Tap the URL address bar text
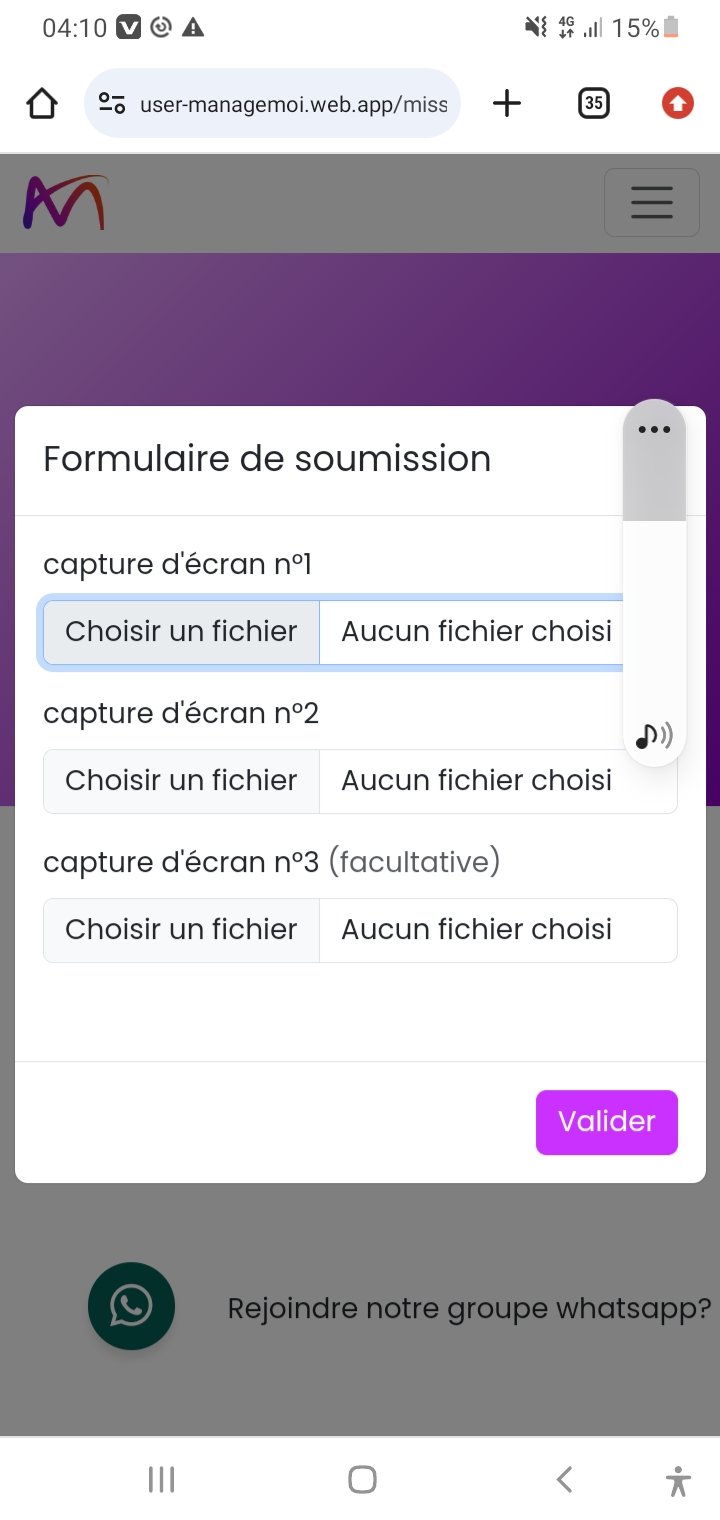 [x=293, y=104]
